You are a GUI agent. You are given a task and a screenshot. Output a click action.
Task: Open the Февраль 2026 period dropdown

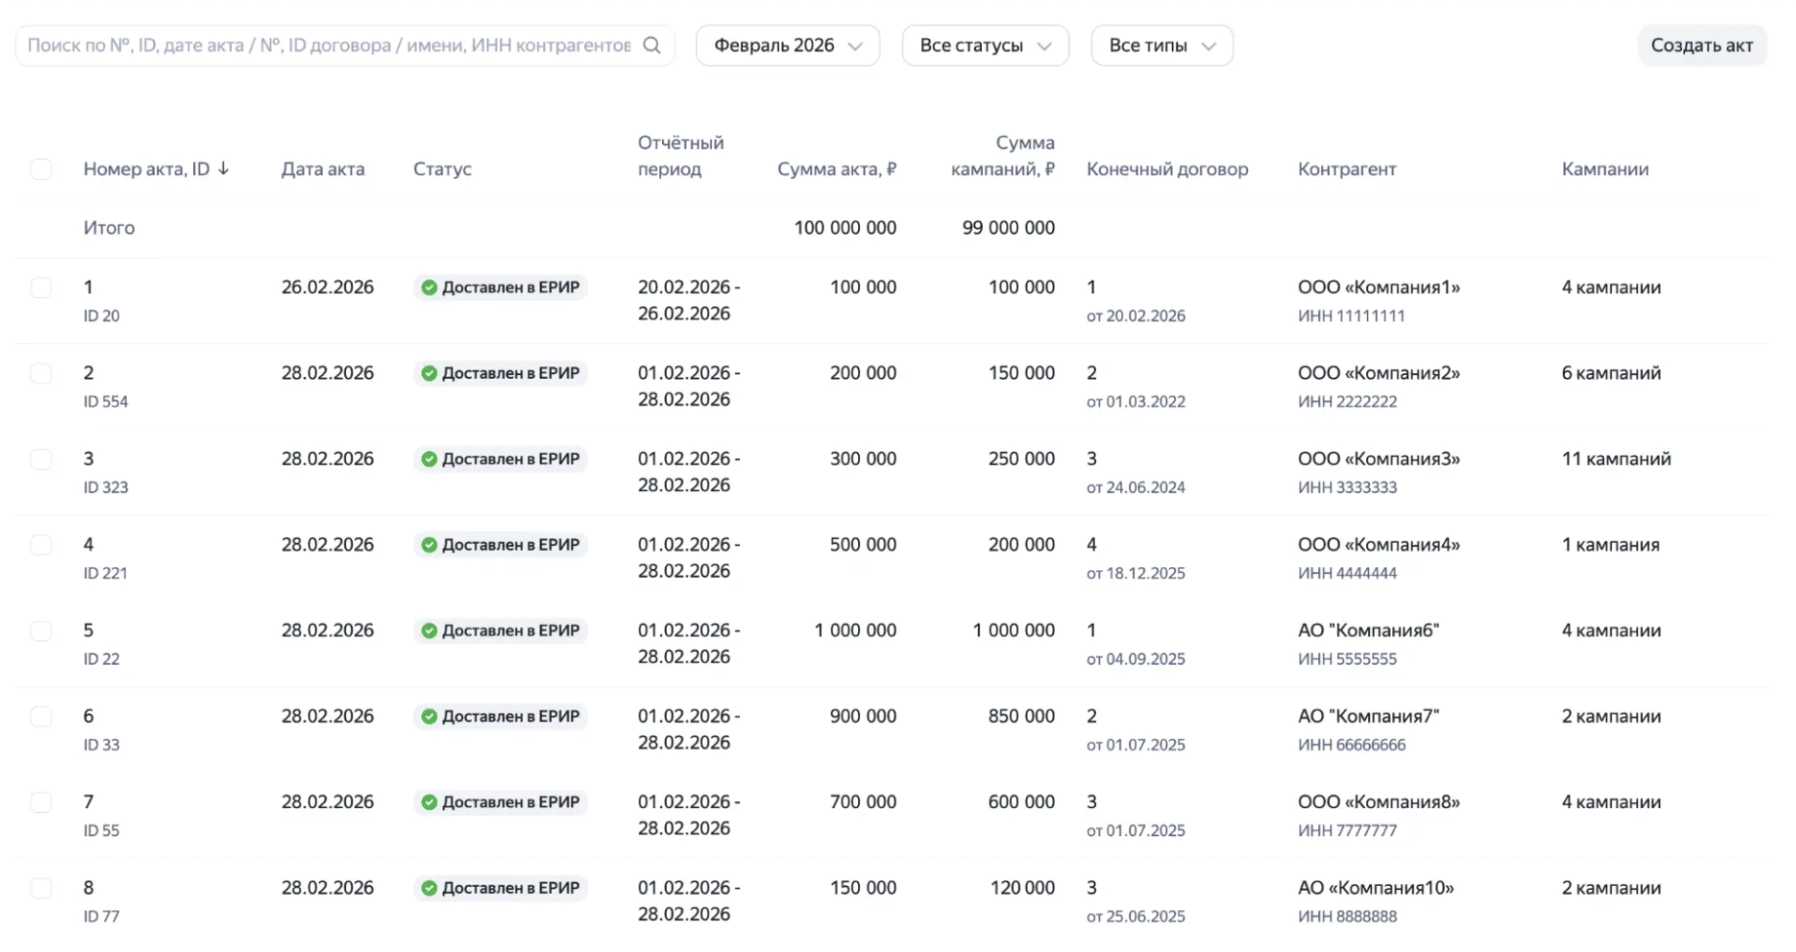click(775, 46)
